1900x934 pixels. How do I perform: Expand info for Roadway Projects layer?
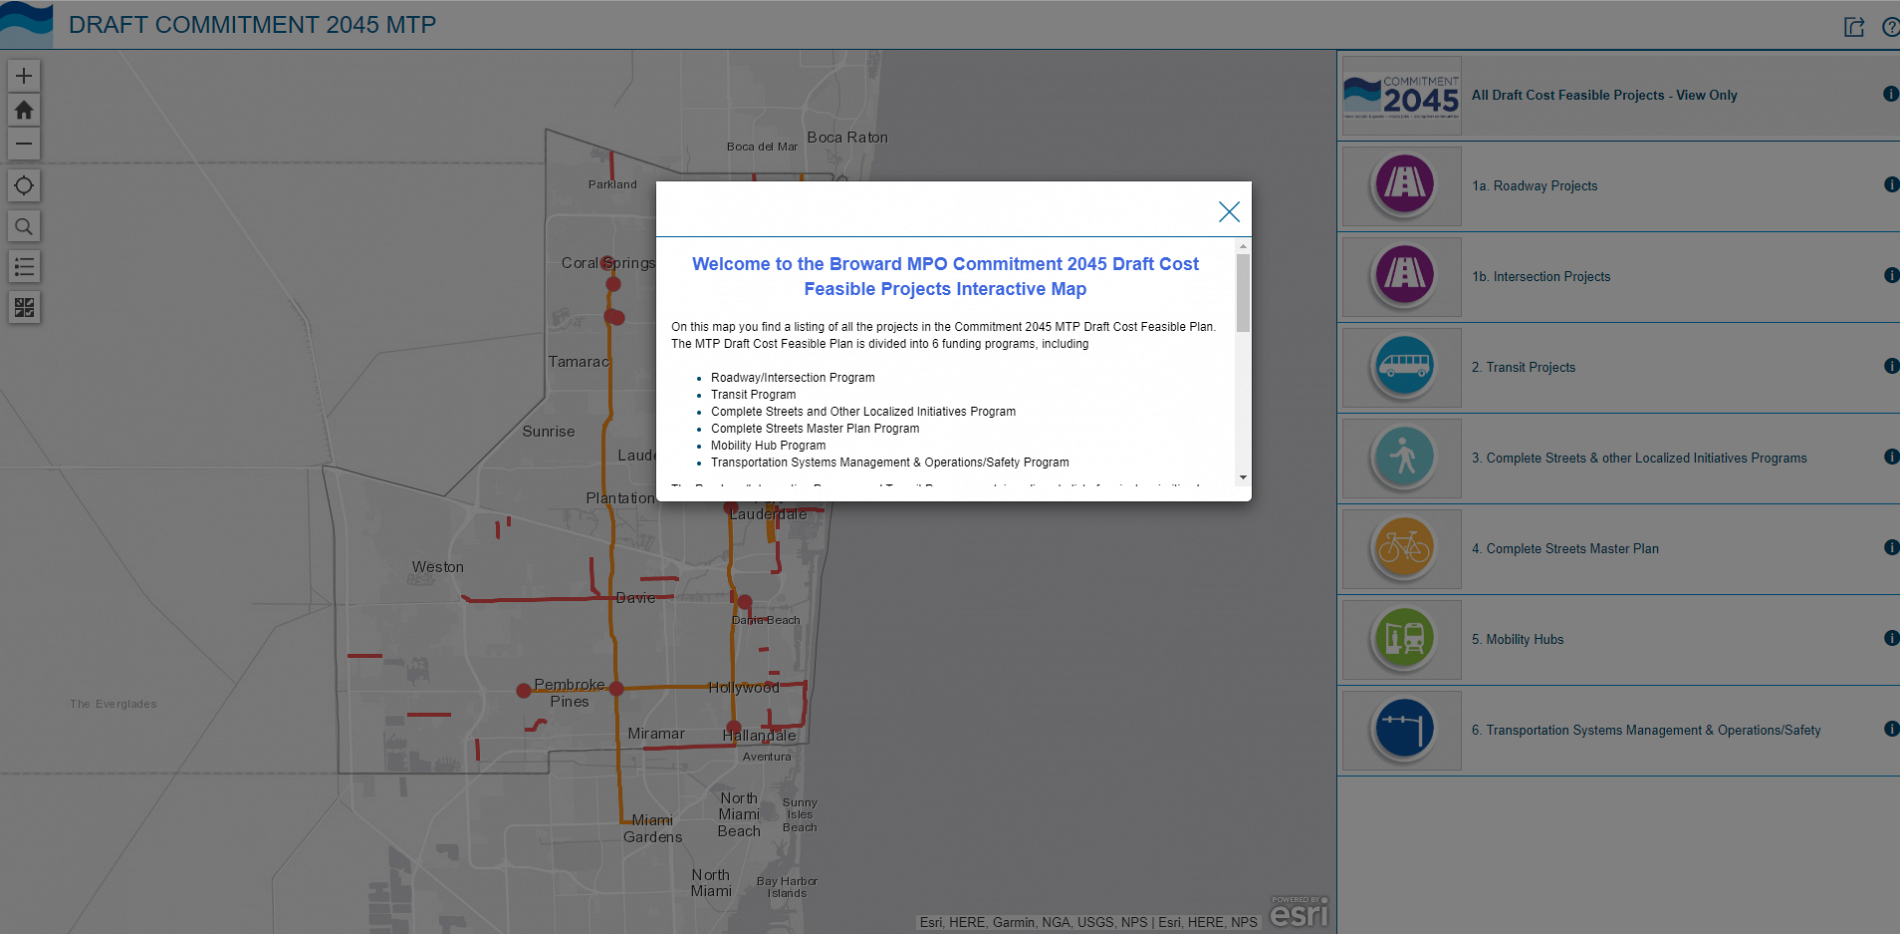[1890, 186]
